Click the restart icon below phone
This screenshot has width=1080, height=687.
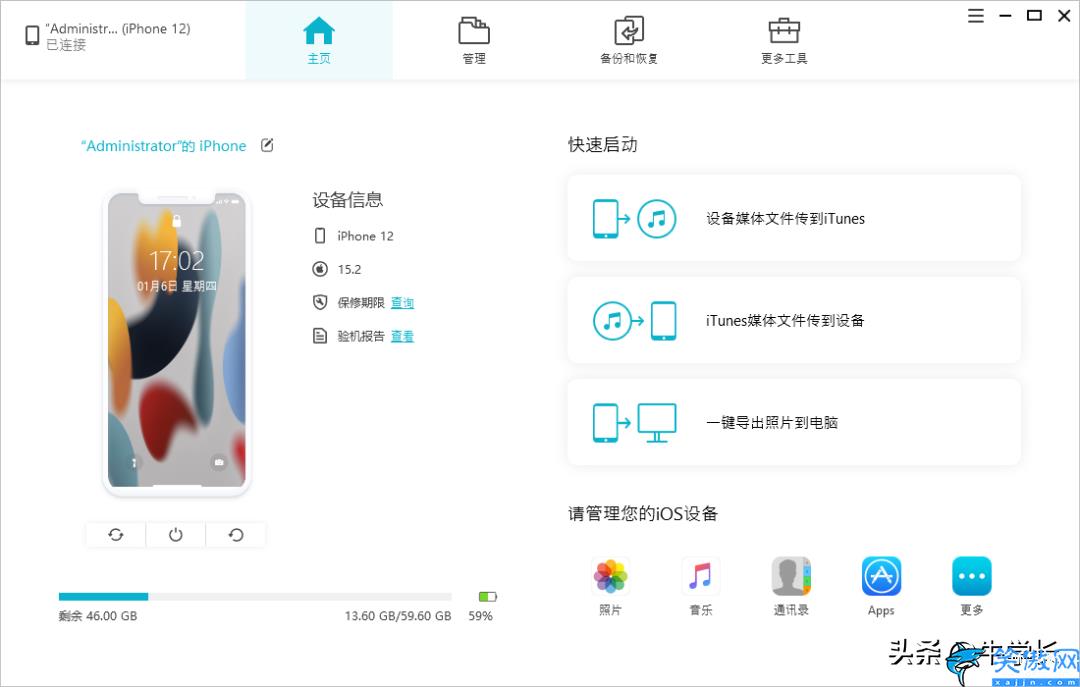[236, 535]
